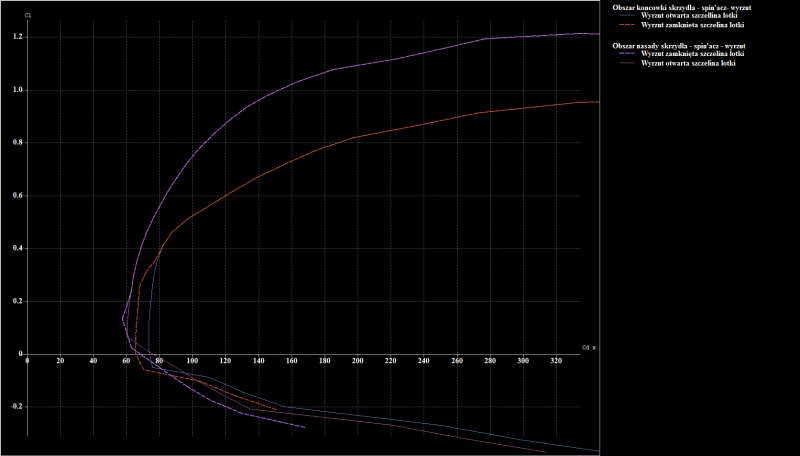Image resolution: width=800 pixels, height=456 pixels.
Task: Toggle 'Wyrzut zamknięta szczelina lotki' under nasady group
Action: (x=691, y=54)
